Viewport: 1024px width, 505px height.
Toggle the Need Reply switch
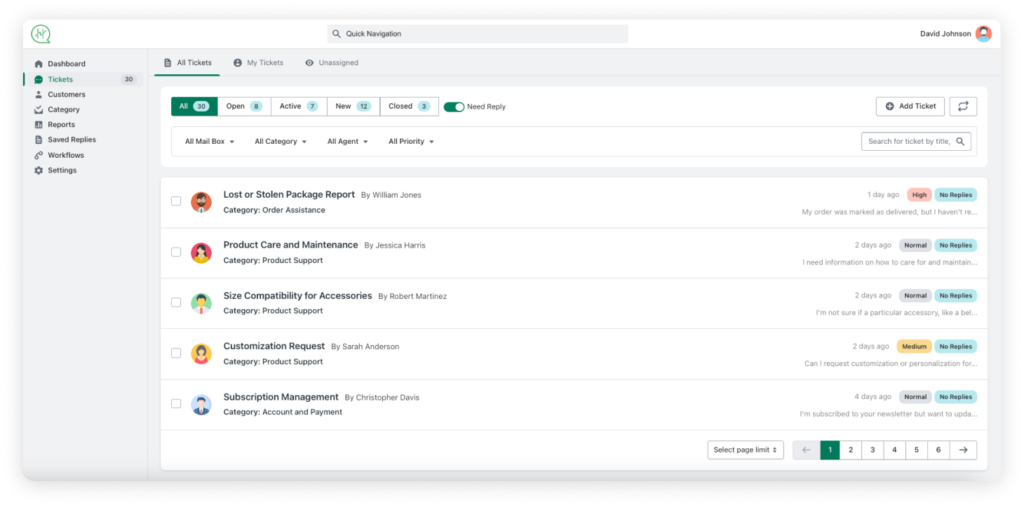point(454,106)
